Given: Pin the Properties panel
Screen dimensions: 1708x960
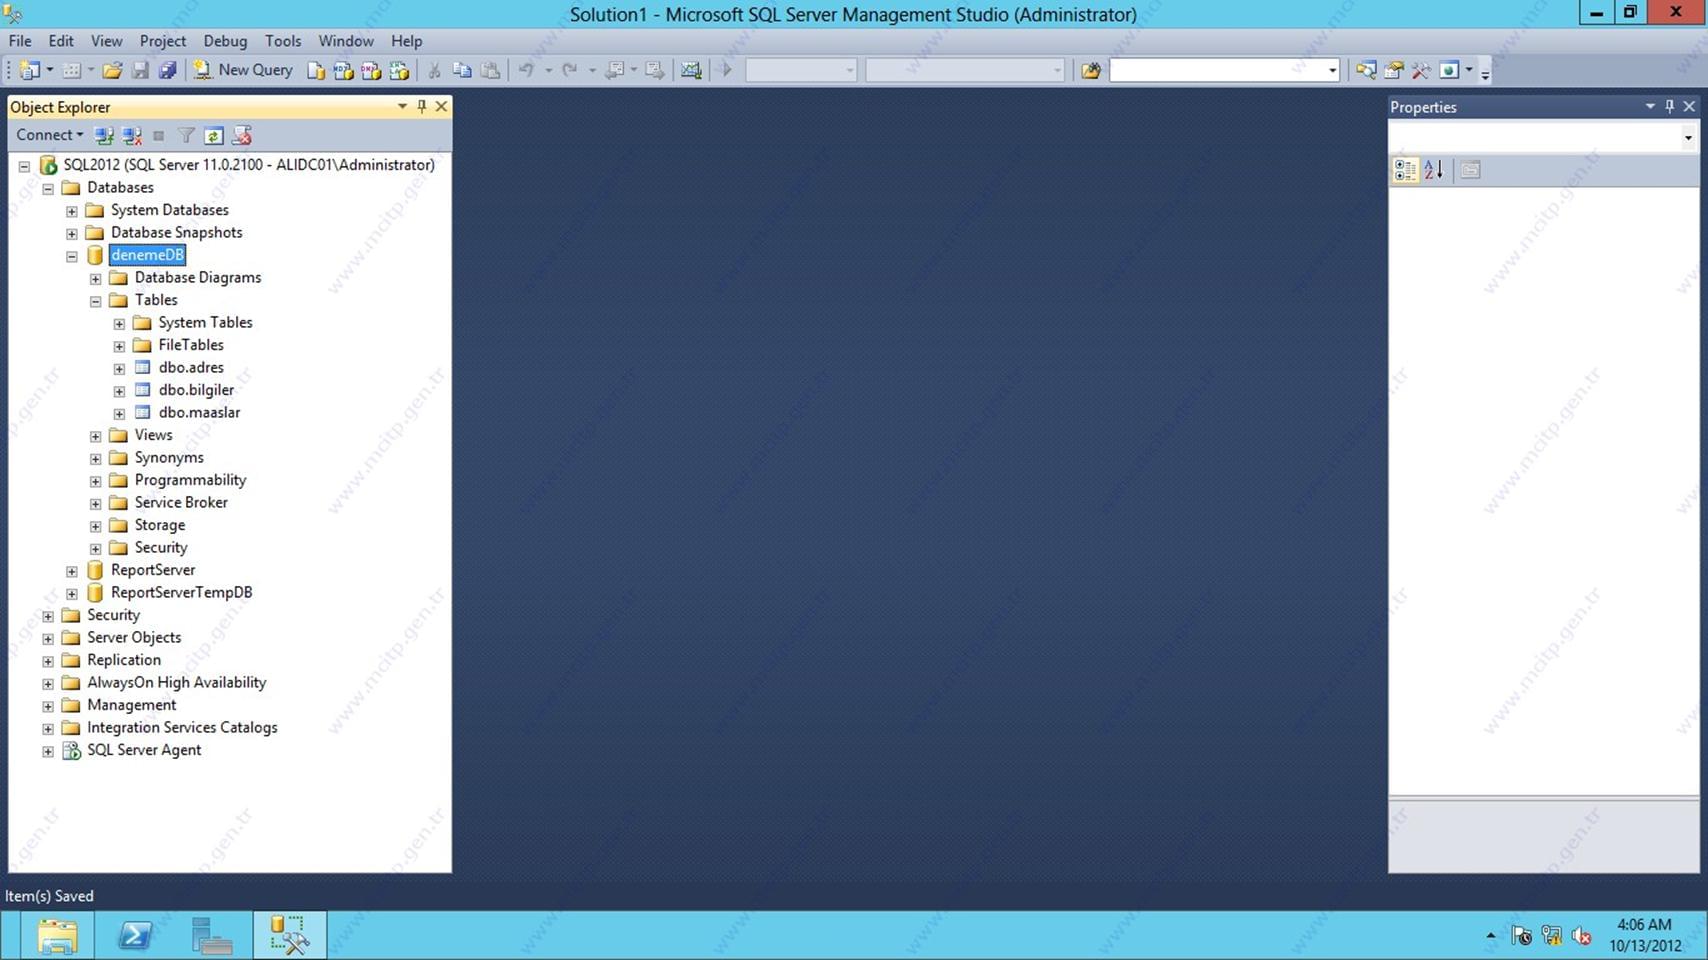Looking at the screenshot, I should pos(1670,106).
